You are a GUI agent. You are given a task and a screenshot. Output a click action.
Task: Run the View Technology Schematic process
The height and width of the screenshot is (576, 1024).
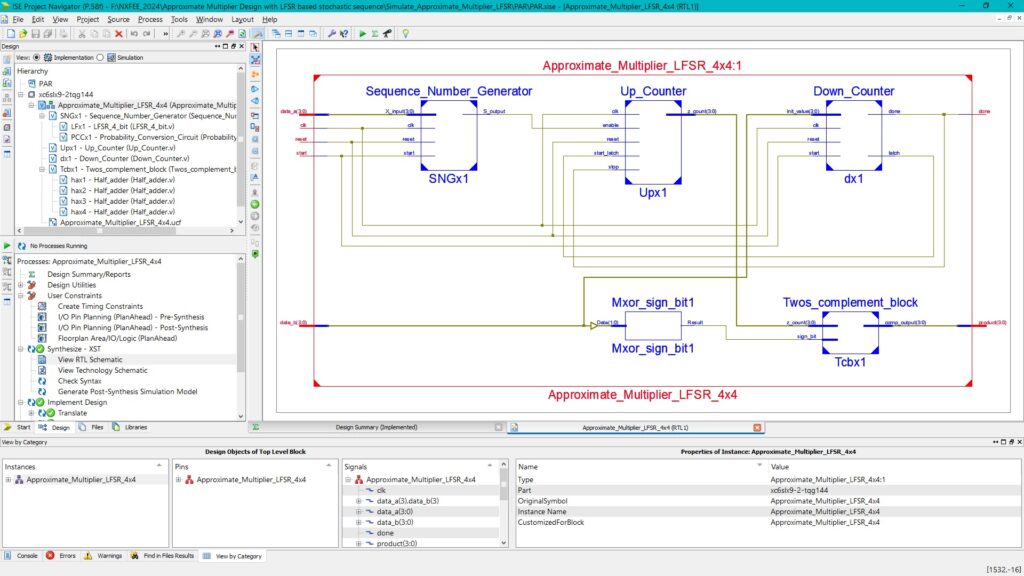click(x=102, y=370)
